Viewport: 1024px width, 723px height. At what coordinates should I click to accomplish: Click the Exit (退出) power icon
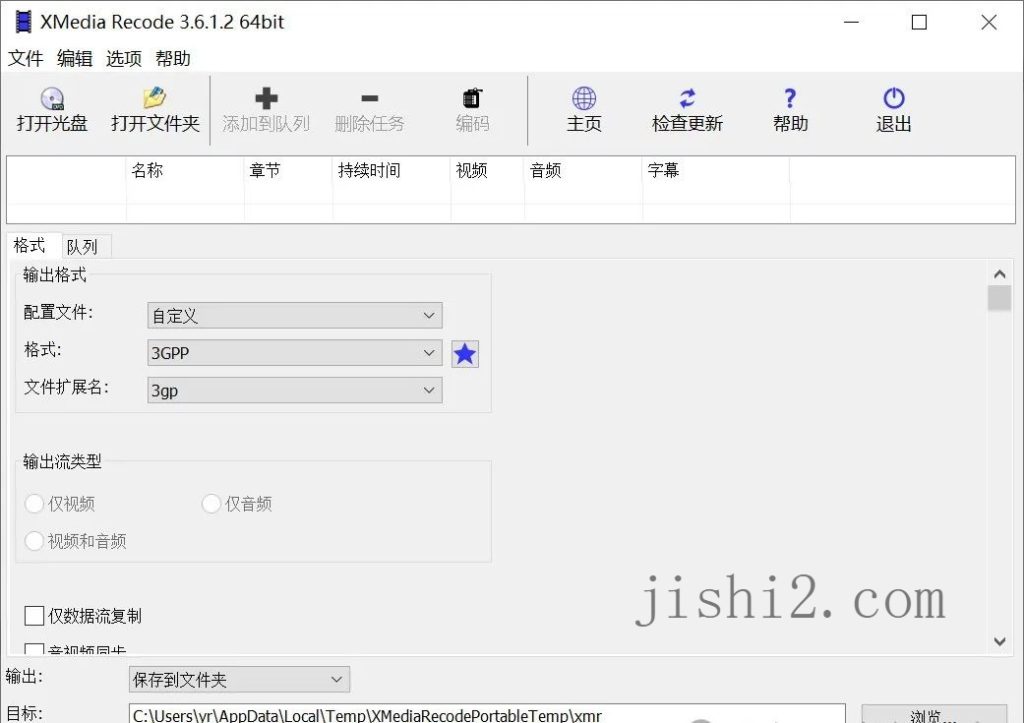[893, 99]
